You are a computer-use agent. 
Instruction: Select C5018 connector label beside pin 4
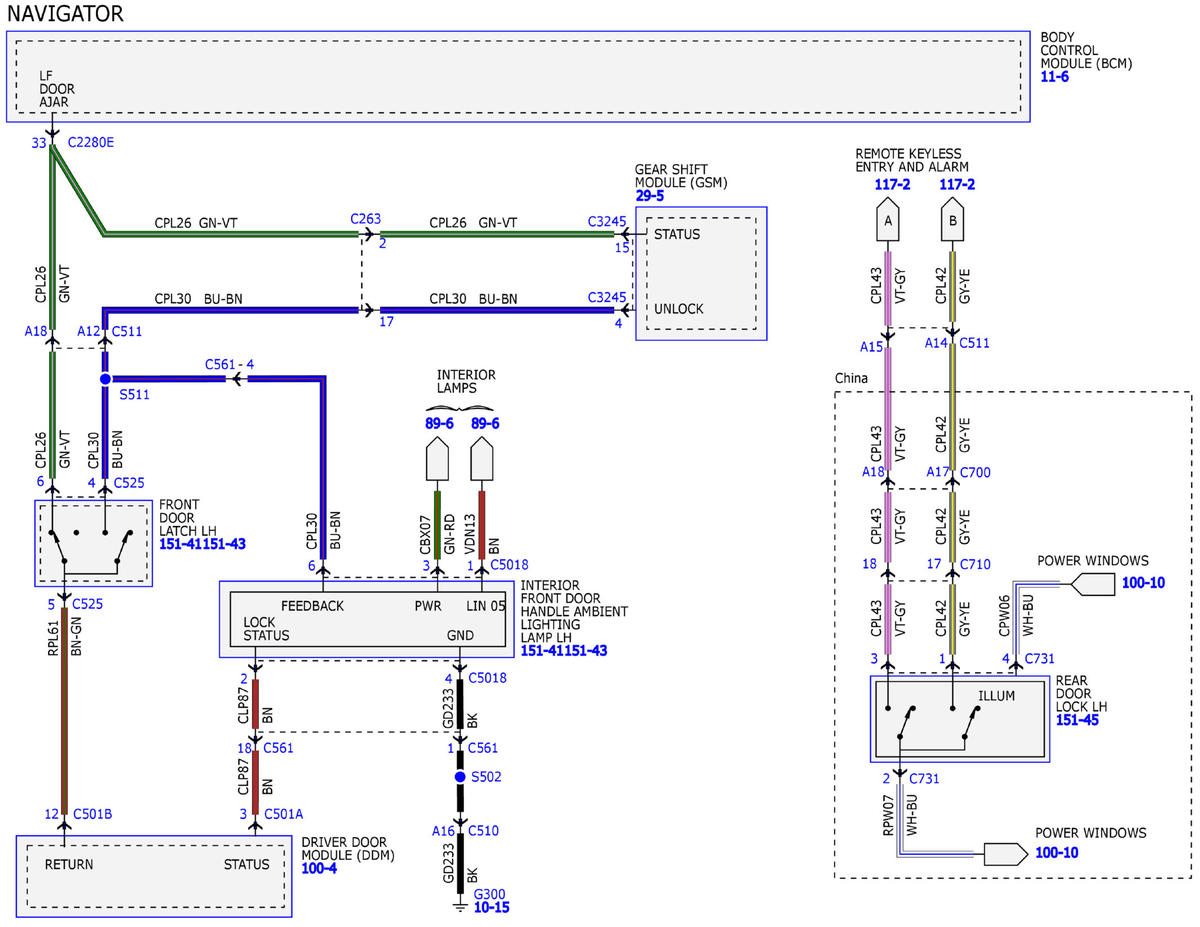[488, 679]
